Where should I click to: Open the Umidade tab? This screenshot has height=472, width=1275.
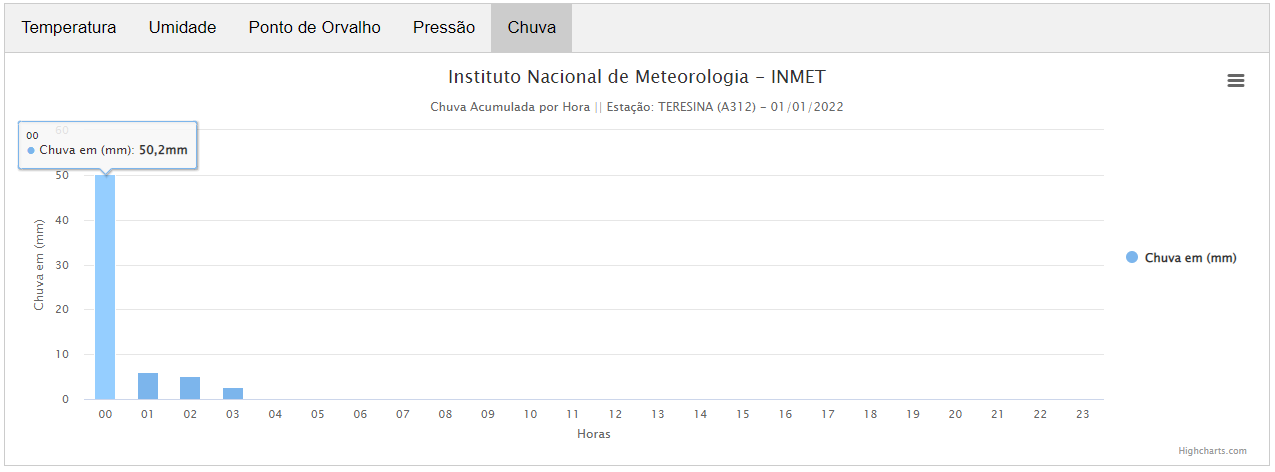pos(183,27)
